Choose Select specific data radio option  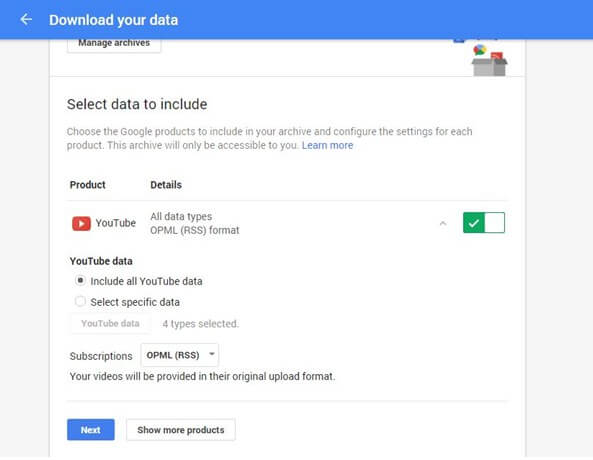pos(80,301)
